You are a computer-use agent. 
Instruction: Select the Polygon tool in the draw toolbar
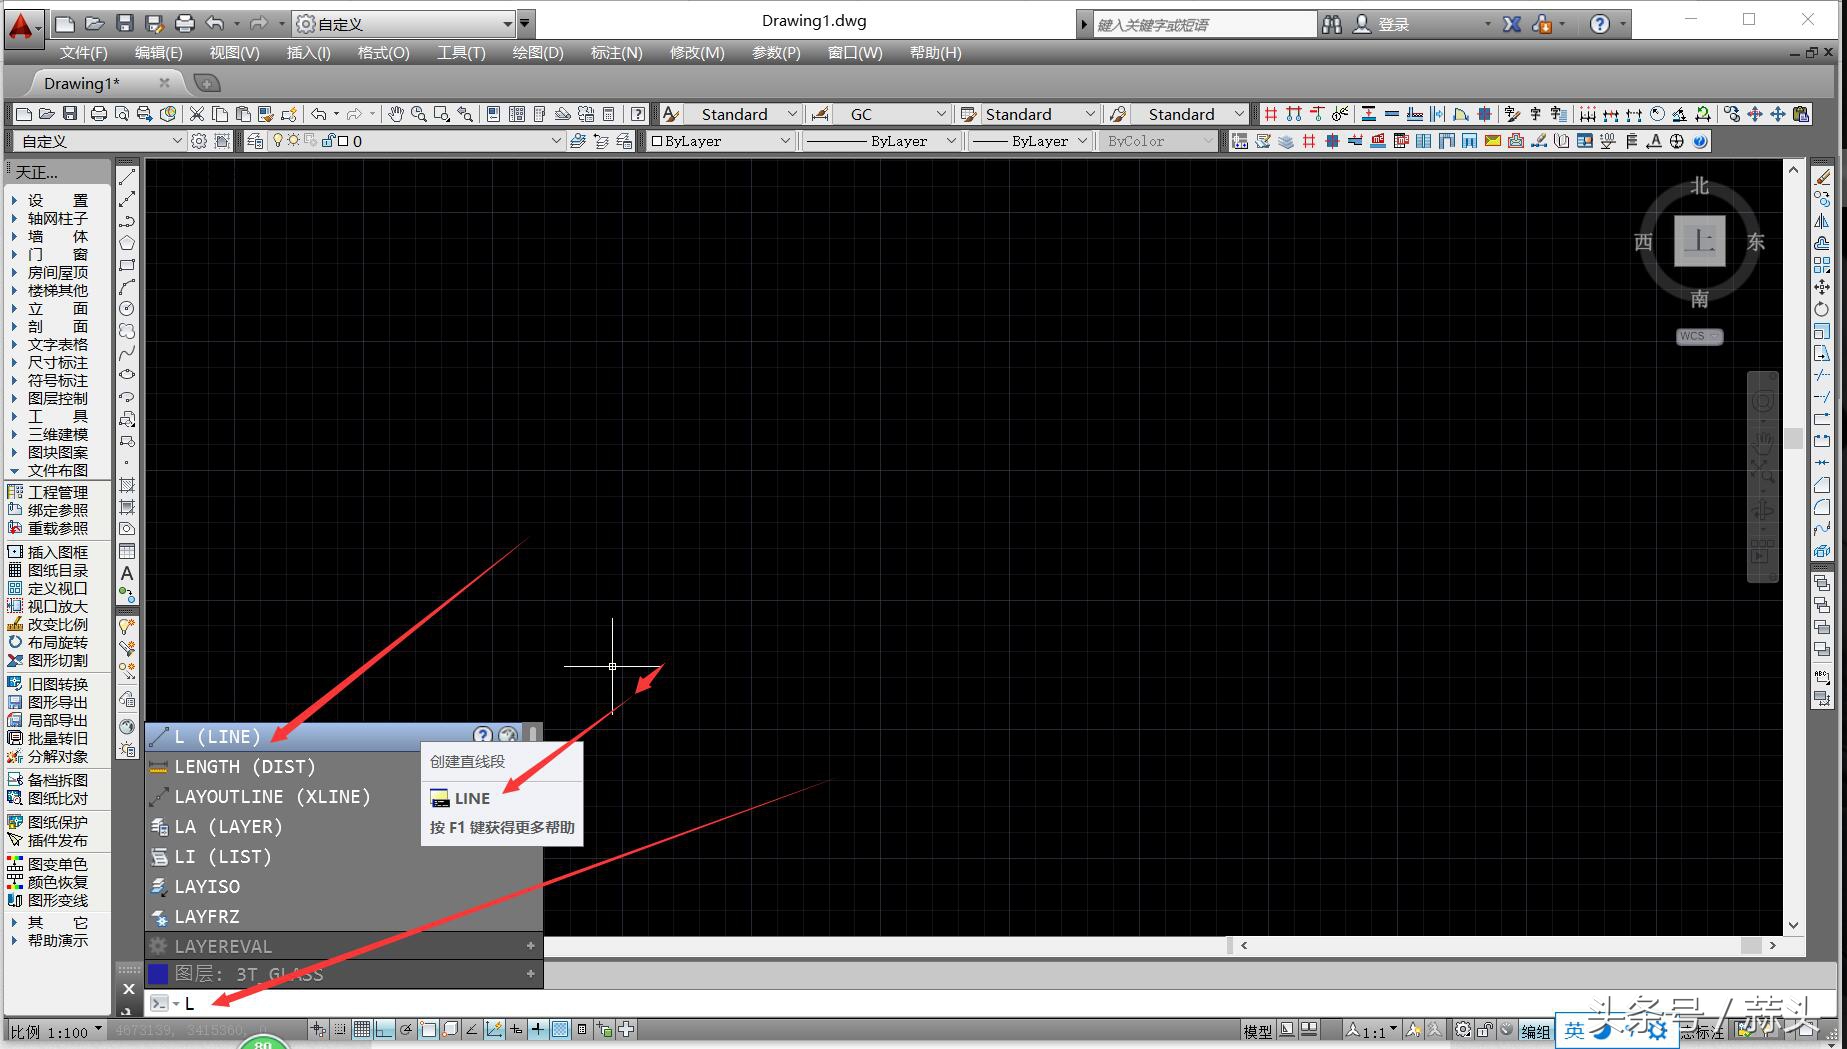(127, 243)
